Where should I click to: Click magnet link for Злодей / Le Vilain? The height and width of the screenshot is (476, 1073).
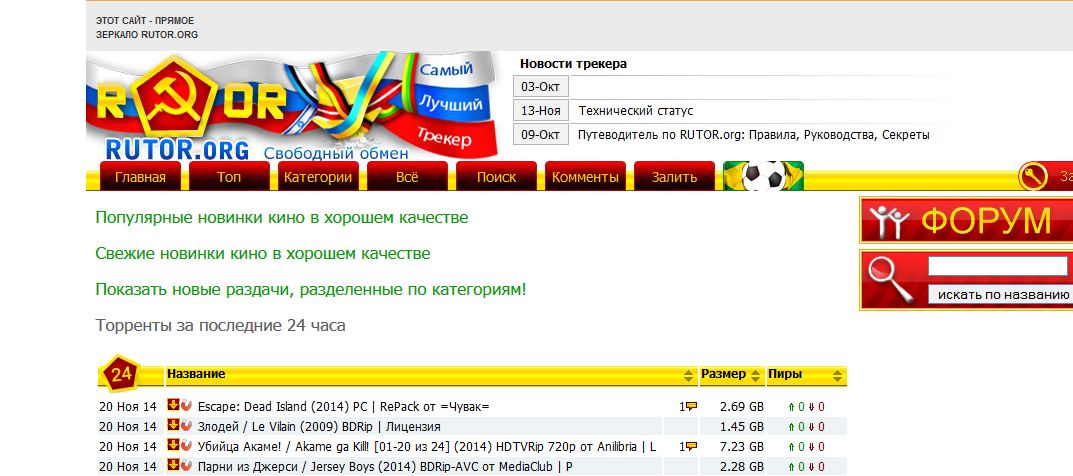[x=186, y=425]
